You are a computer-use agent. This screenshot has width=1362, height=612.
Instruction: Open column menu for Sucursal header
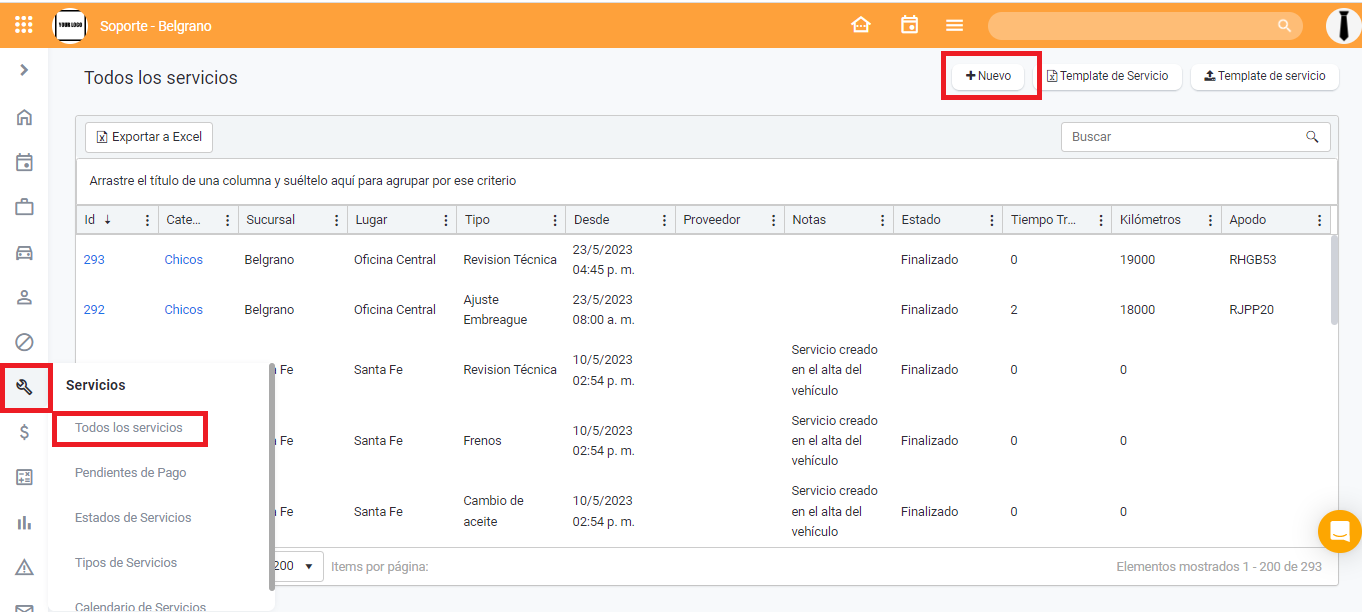point(336,220)
